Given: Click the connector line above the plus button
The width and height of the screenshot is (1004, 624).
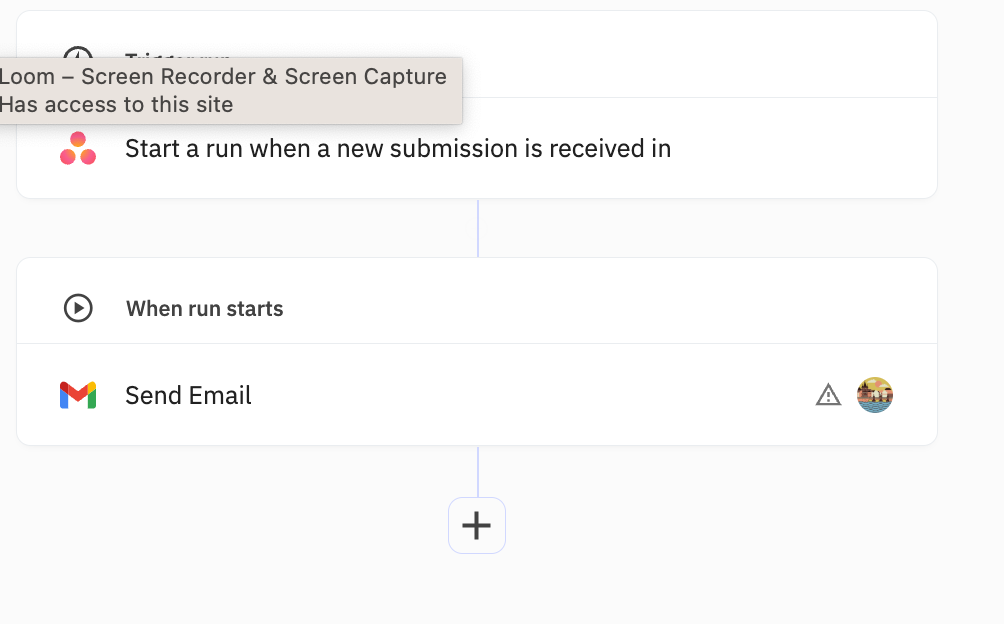Looking at the screenshot, I should 478,470.
